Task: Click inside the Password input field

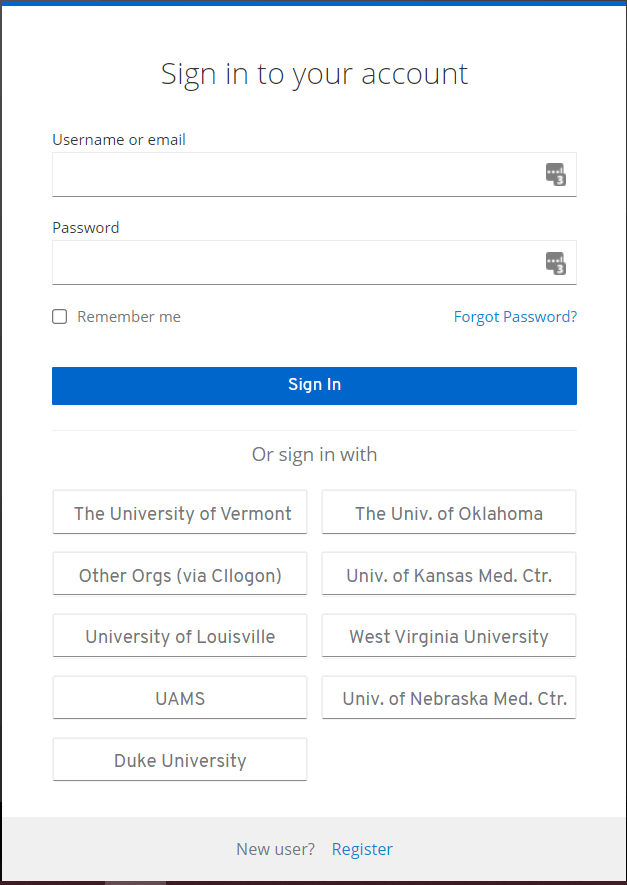Action: click(300, 262)
